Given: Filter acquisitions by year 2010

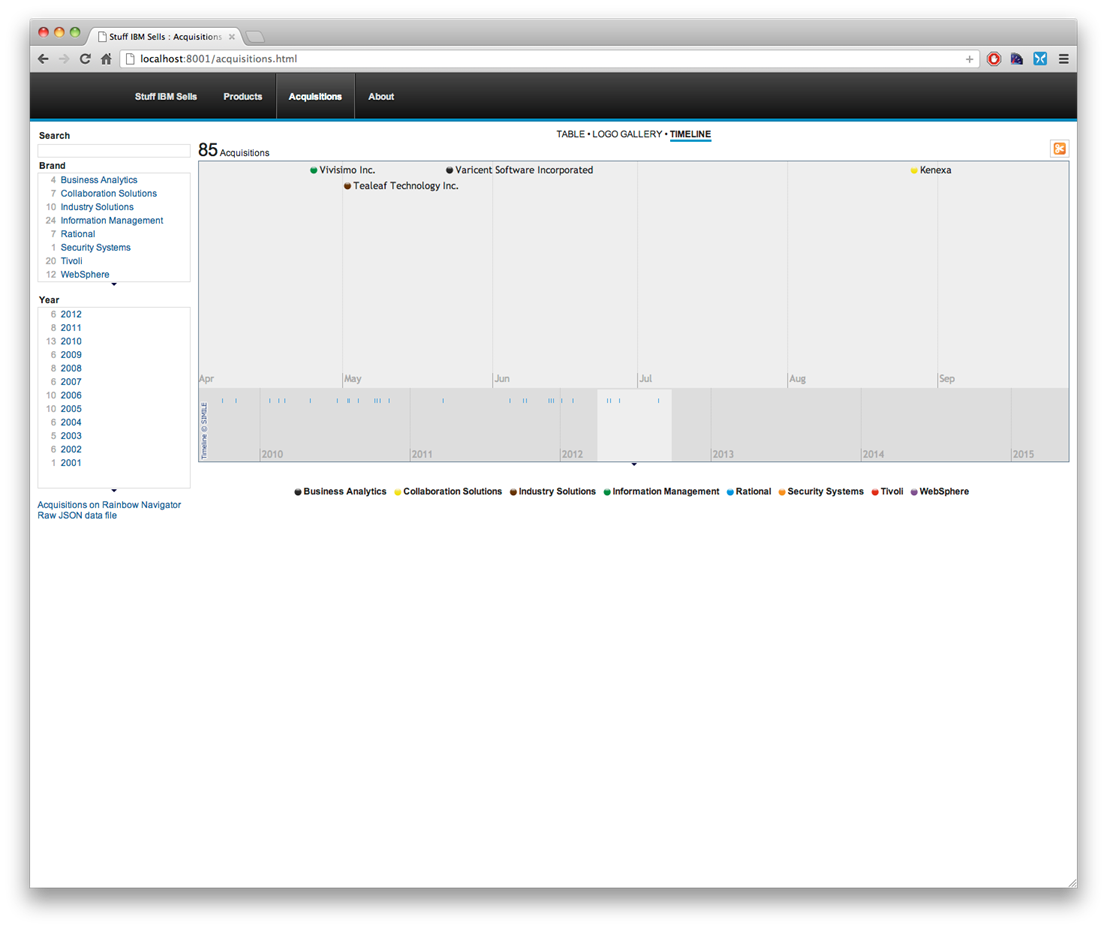Looking at the screenshot, I should click(71, 341).
